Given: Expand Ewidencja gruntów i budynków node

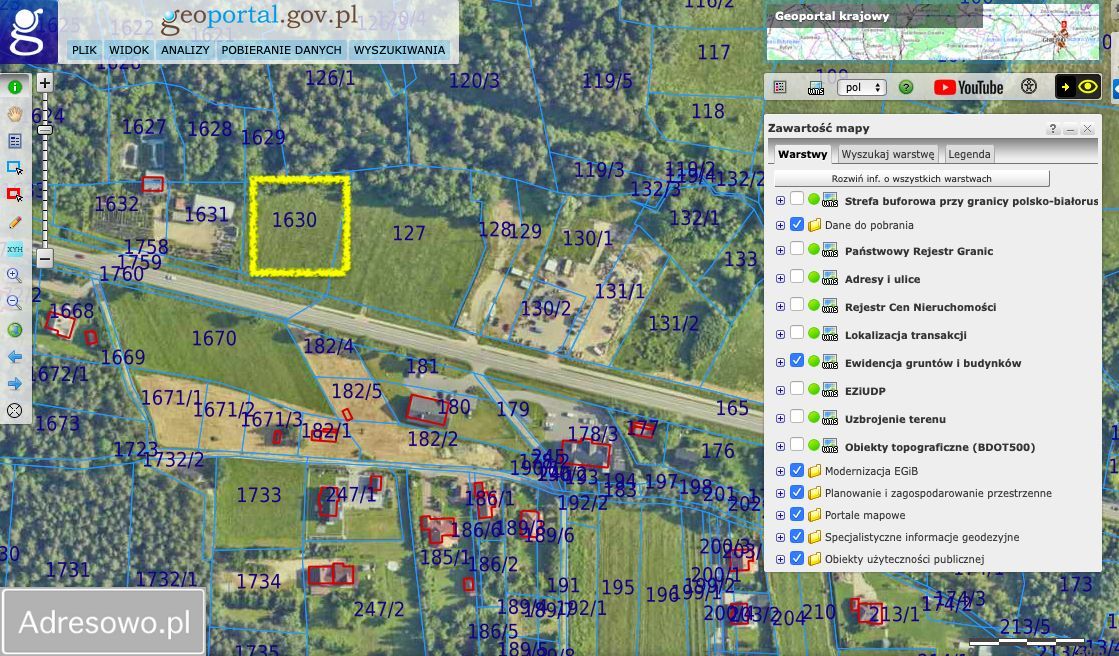Looking at the screenshot, I should pyautogui.click(x=780, y=363).
